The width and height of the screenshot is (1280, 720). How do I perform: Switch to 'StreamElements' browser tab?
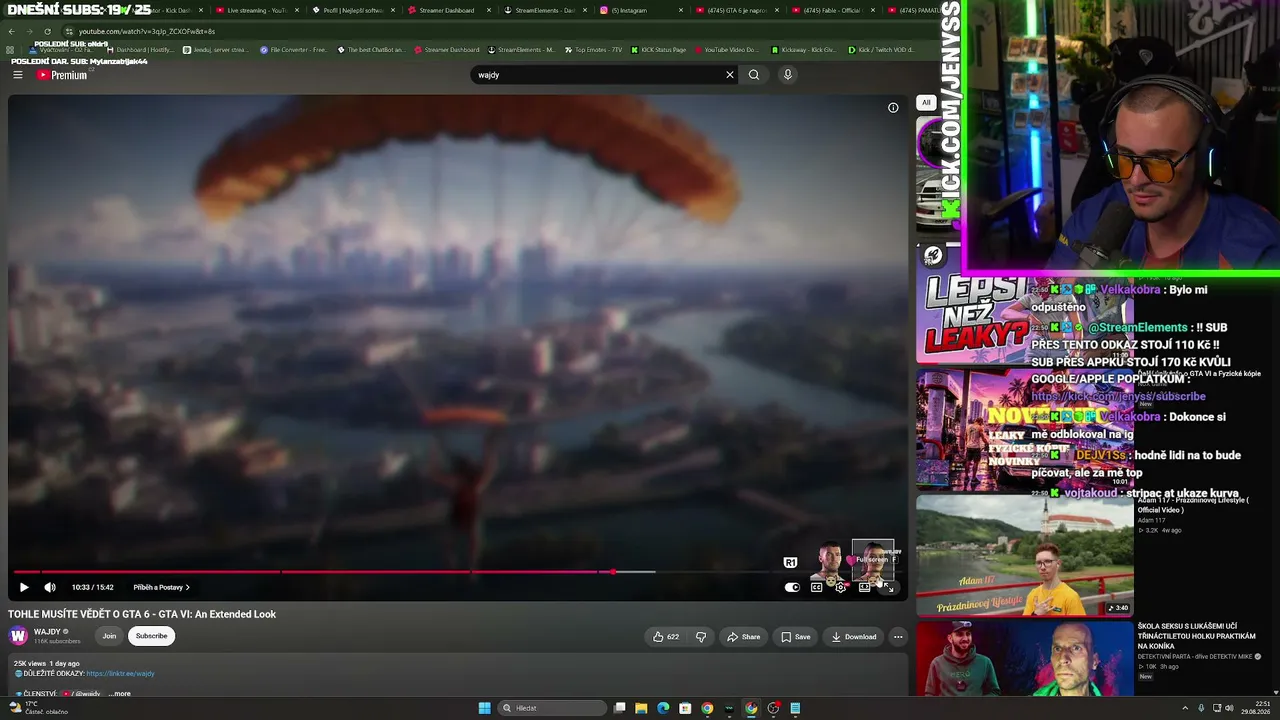click(x=545, y=10)
